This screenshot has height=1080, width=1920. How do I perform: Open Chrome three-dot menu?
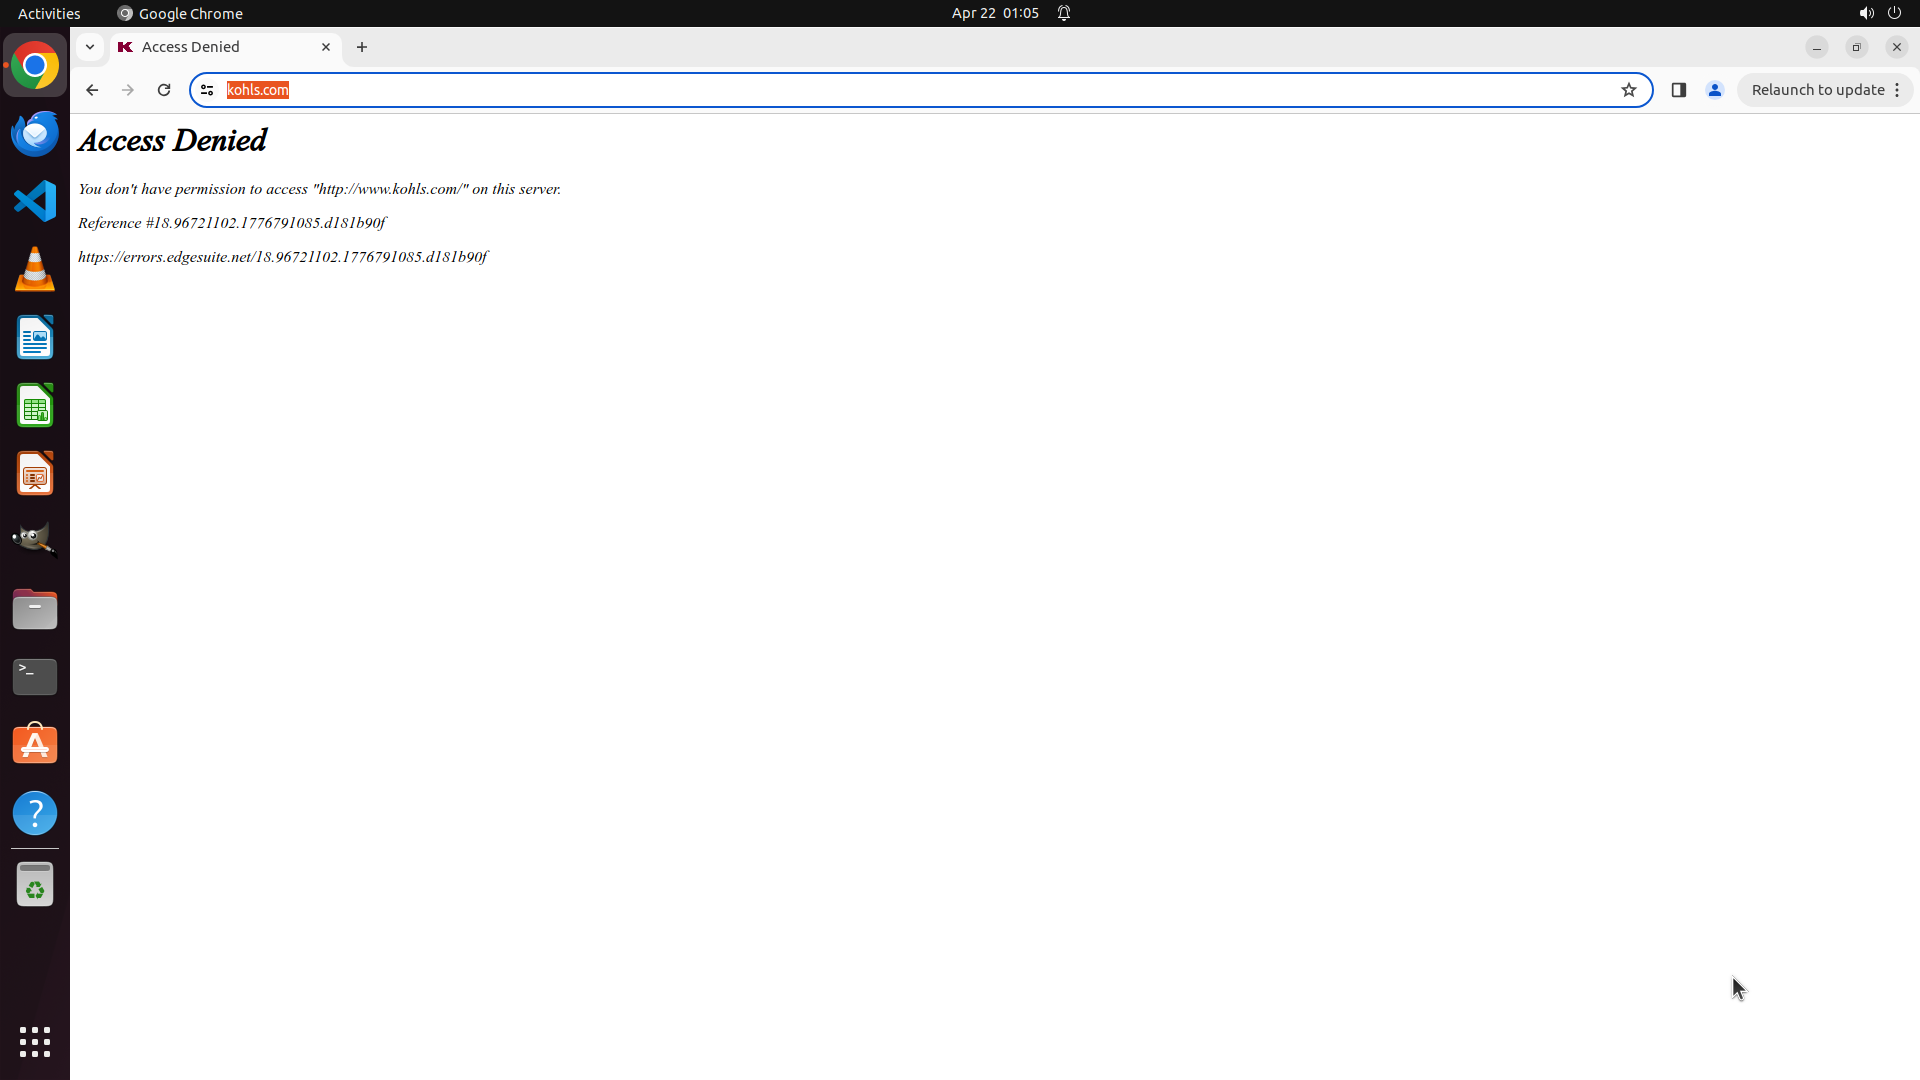[x=1897, y=90]
